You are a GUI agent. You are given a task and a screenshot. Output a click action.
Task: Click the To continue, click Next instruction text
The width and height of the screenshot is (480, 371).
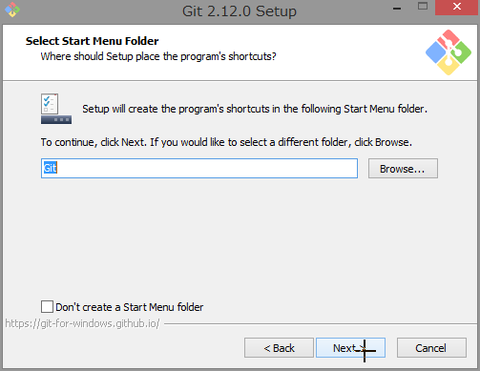226,142
